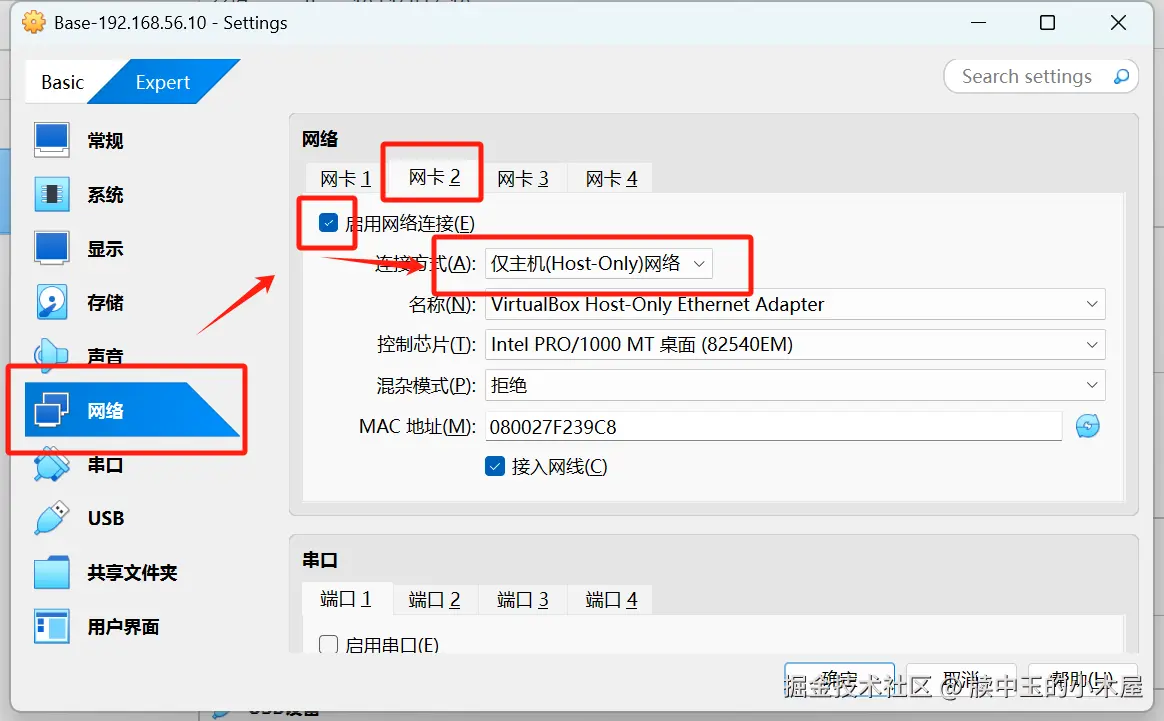Viewport: 1164px width, 721px height.
Task: Switch to the 网卡 3 tab
Action: pos(521,177)
